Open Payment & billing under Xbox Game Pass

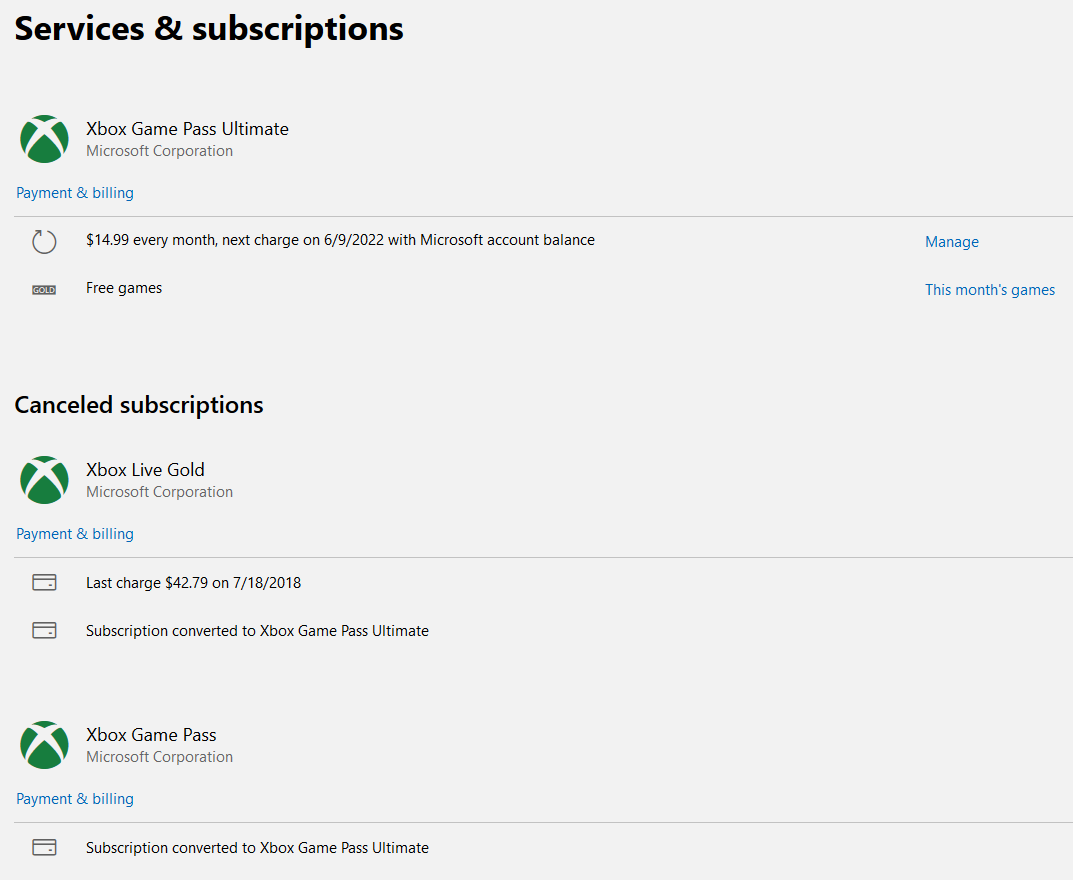(75, 799)
